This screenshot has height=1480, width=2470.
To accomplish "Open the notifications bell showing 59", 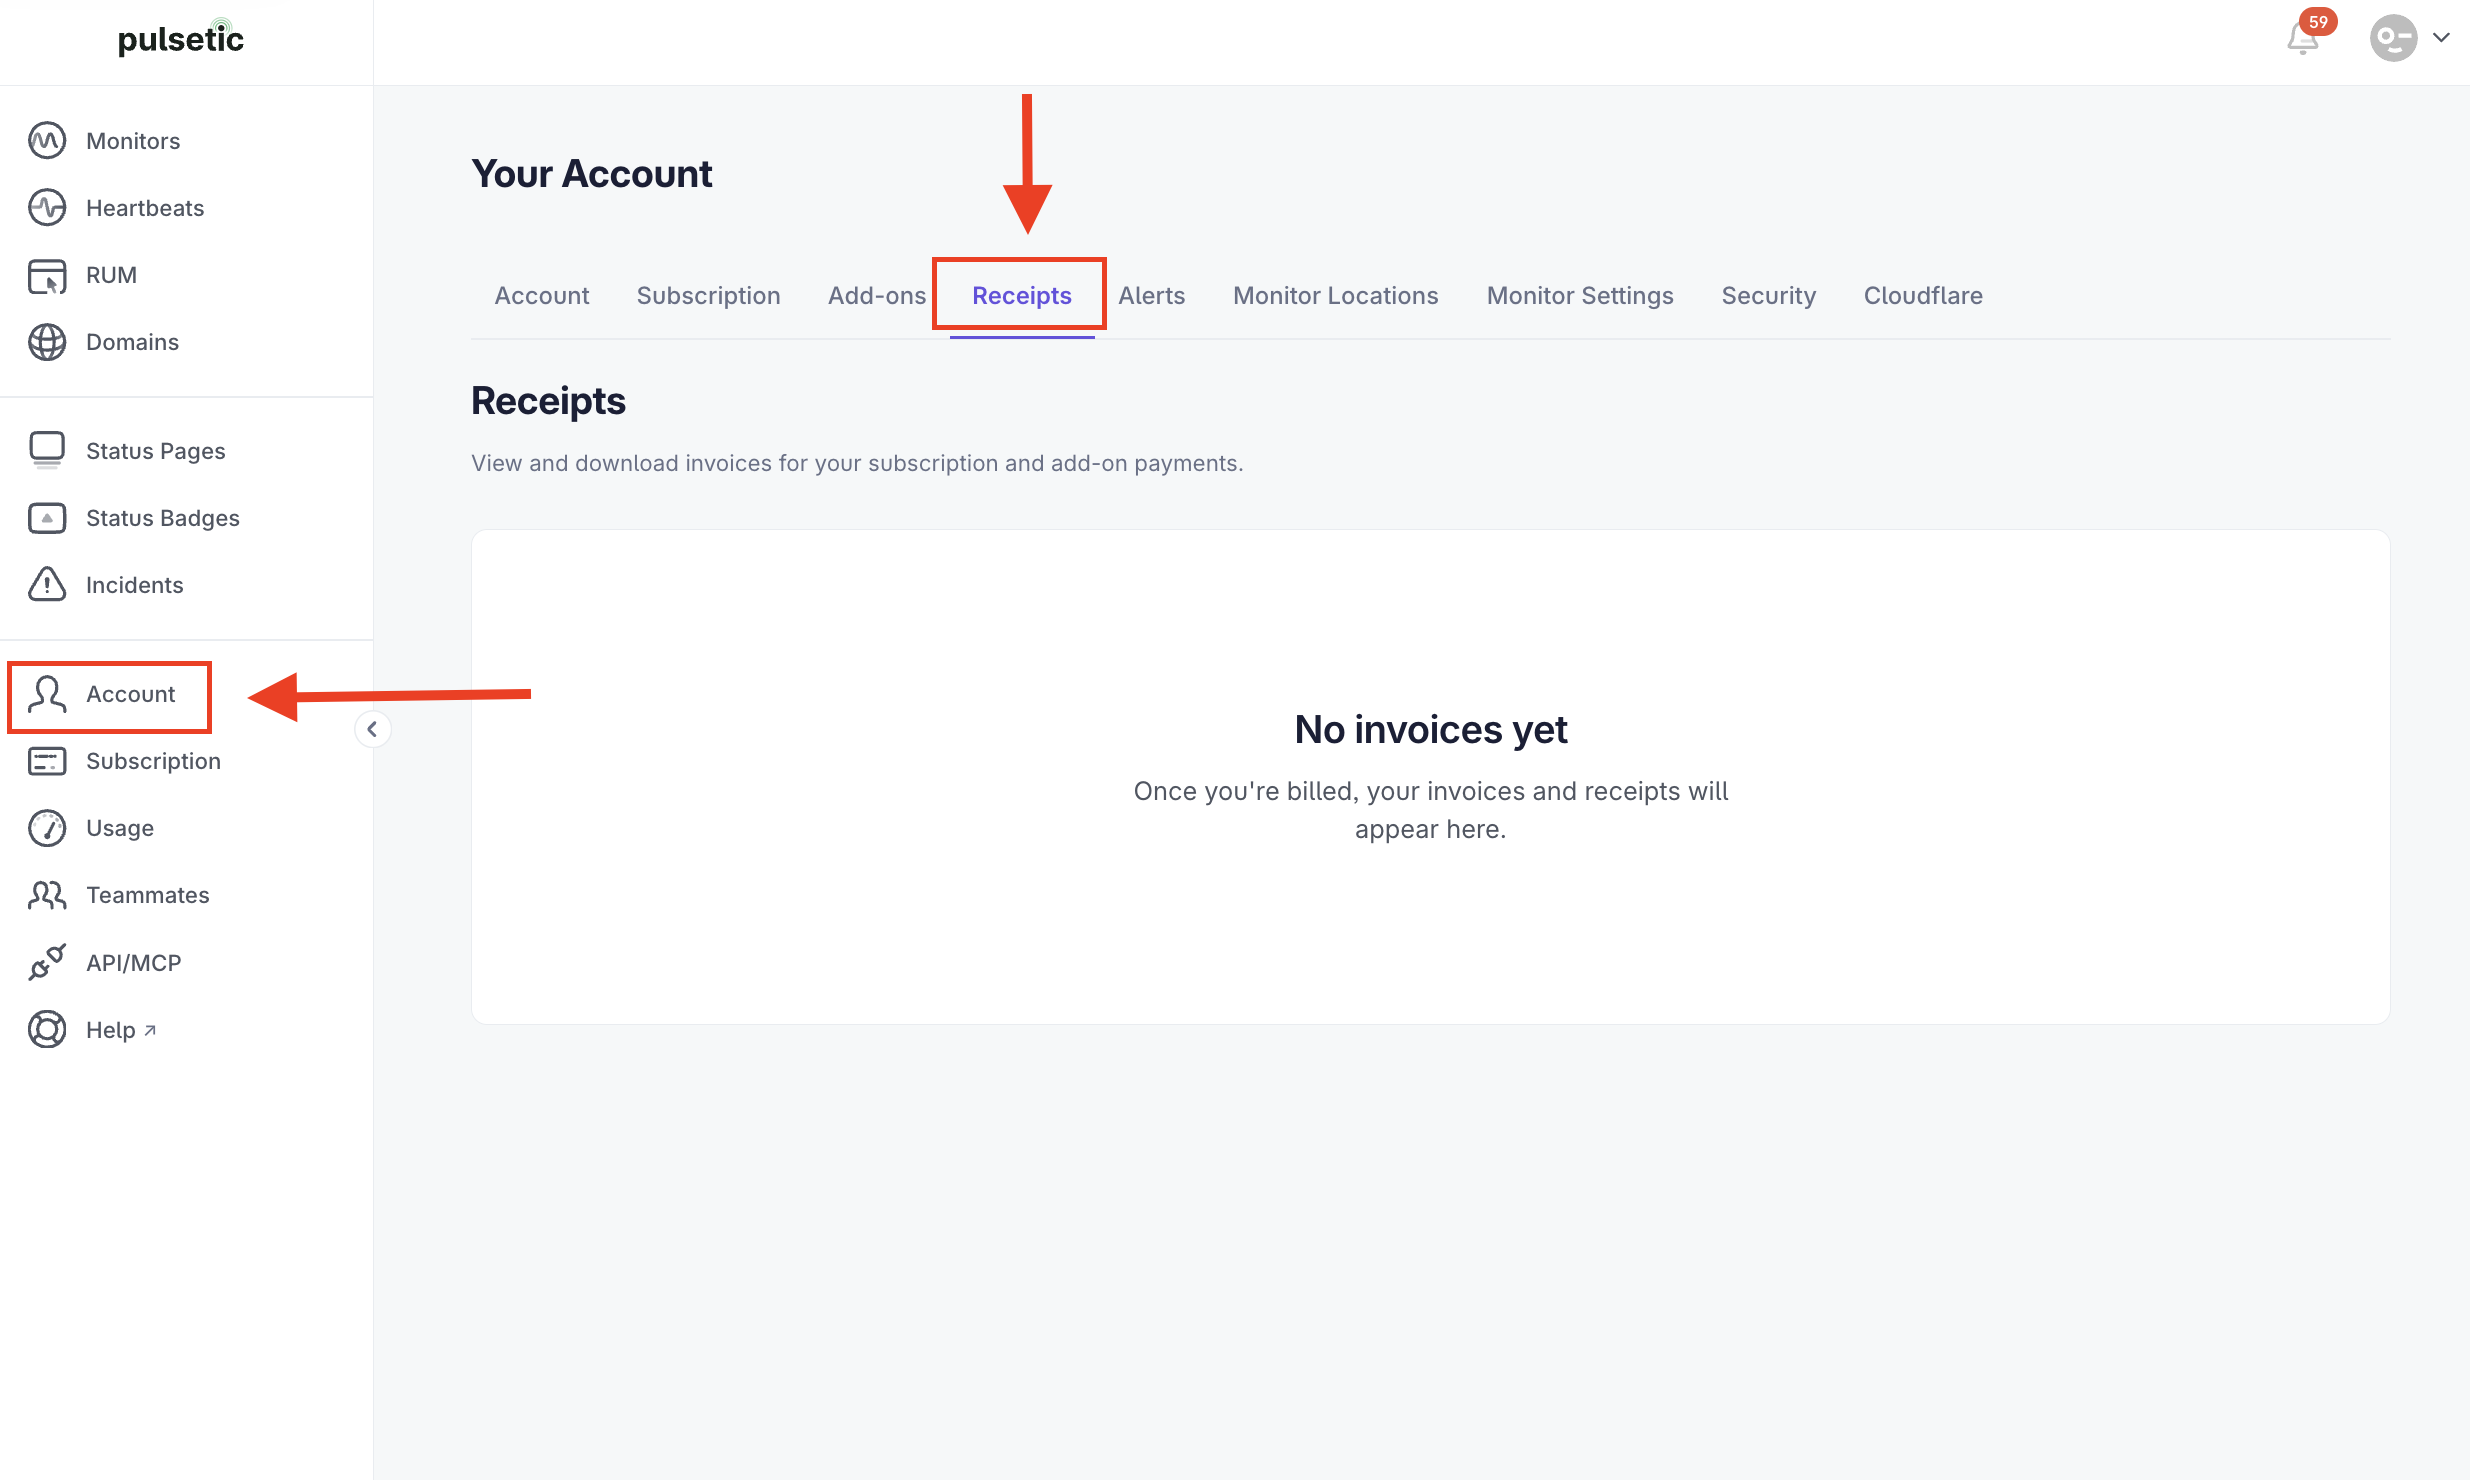I will pos(2303,38).
